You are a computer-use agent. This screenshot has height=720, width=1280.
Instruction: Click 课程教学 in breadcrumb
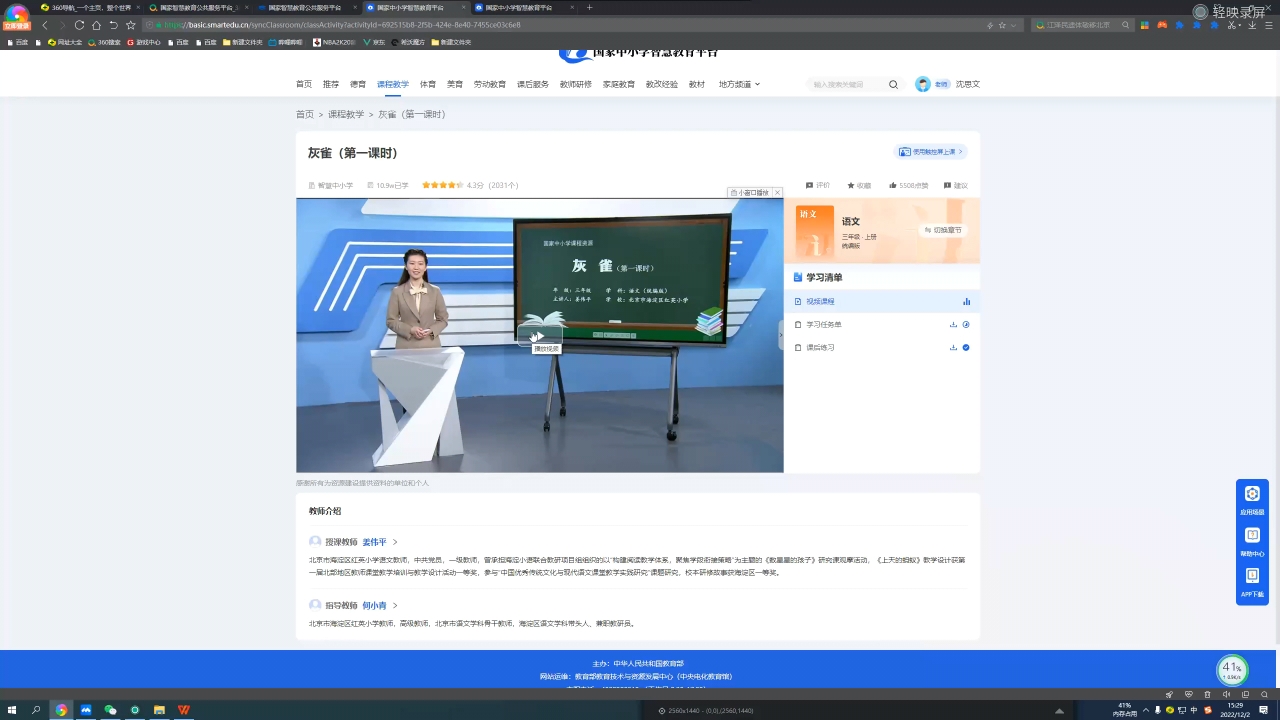(x=346, y=115)
